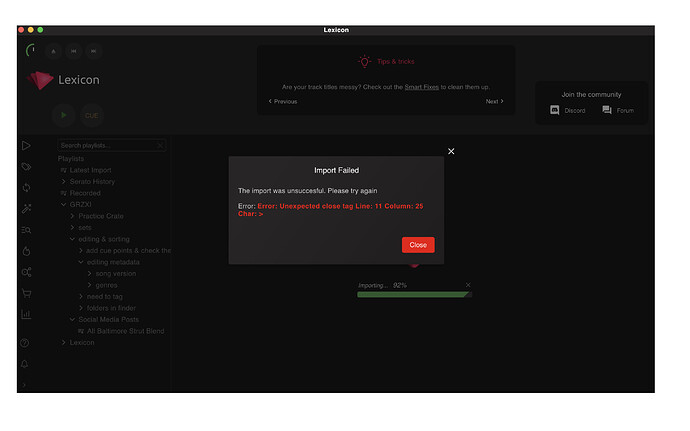This screenshot has height=431, width=690.
Task: Open the tags icon in sidebar
Action: 27,167
